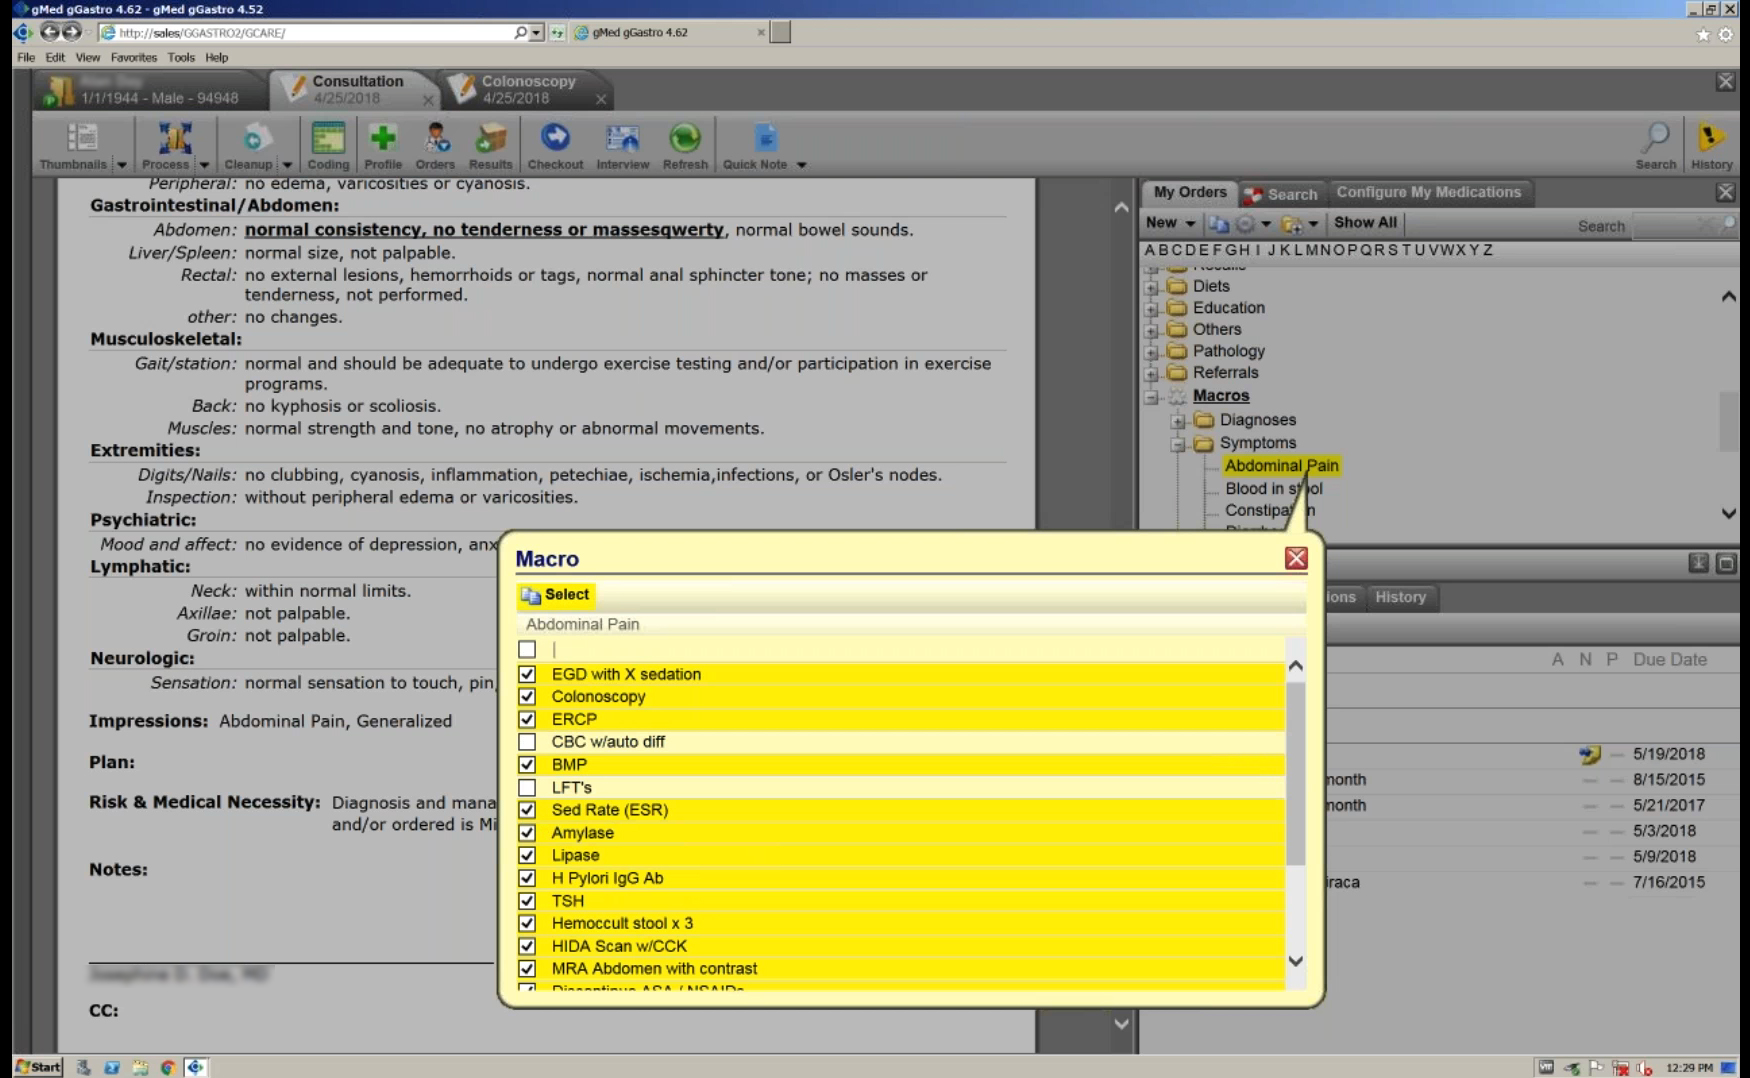Open the Results tool

[490, 146]
